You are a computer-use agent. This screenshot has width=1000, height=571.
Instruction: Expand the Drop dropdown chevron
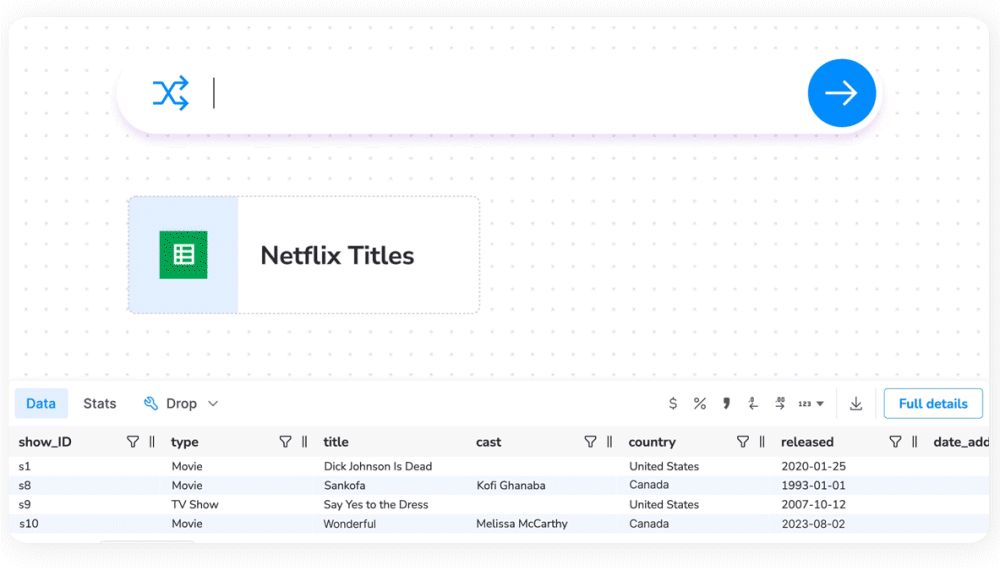coord(213,403)
